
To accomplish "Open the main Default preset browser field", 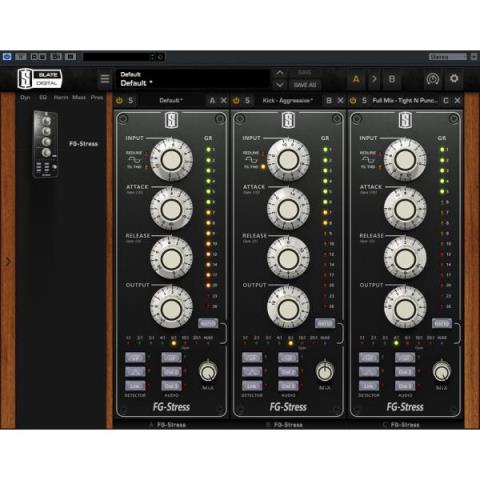I will tap(193, 79).
